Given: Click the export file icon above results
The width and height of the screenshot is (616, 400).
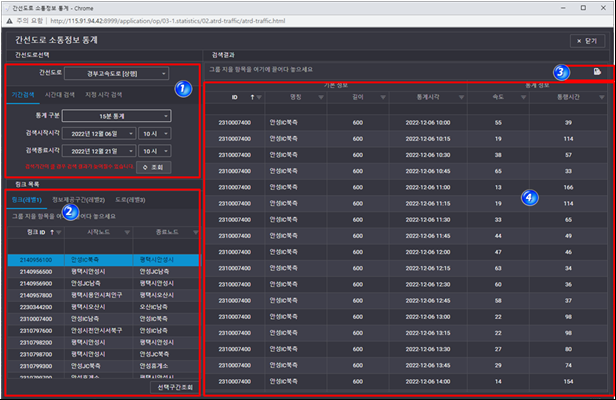Looking at the screenshot, I should (x=596, y=72).
